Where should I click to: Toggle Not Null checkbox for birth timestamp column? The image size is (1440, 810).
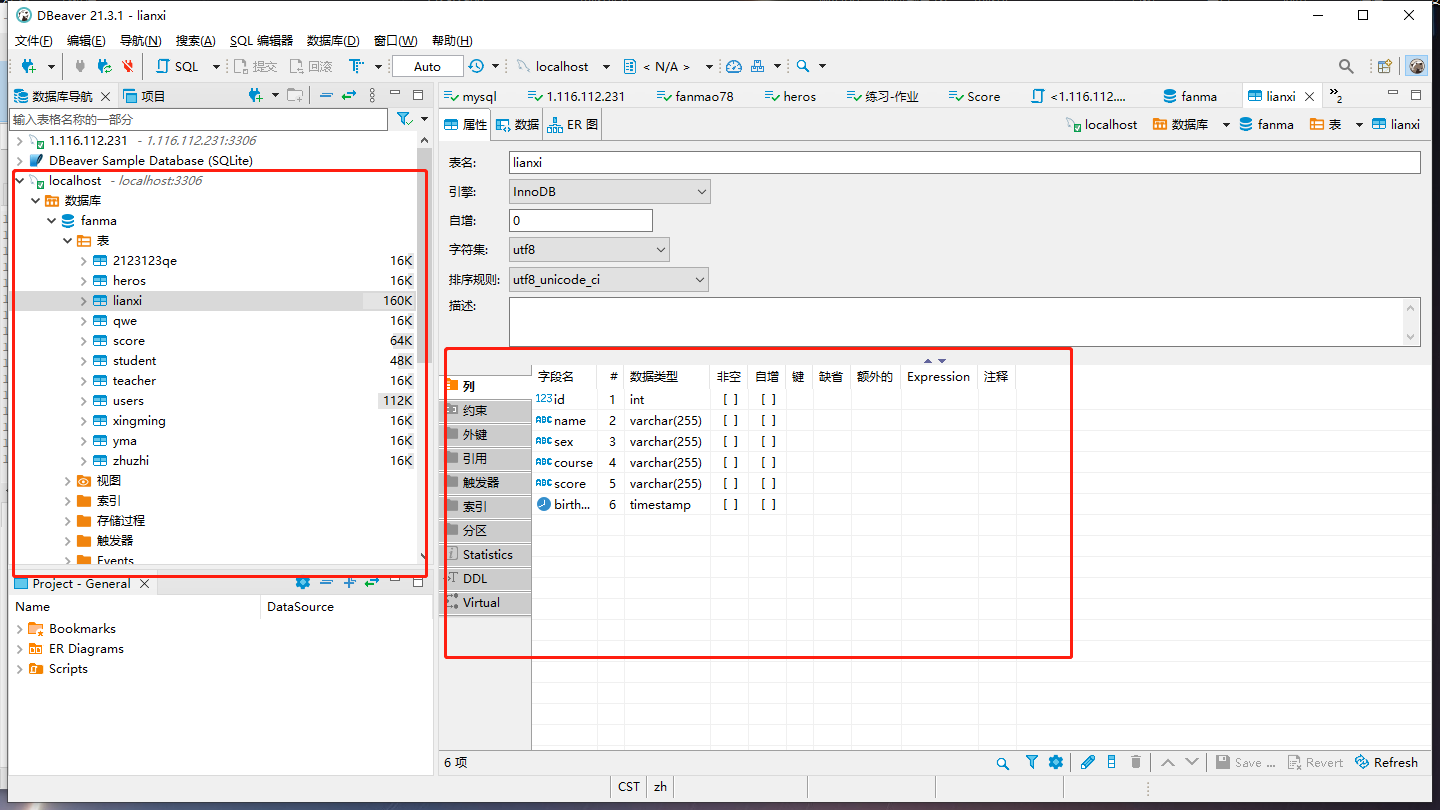pos(730,504)
